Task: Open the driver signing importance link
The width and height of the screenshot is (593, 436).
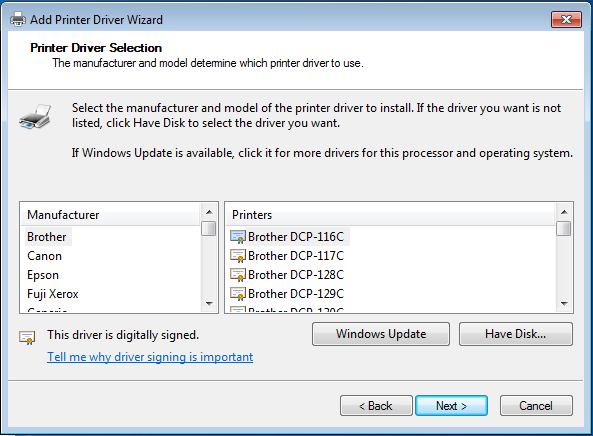Action: click(x=150, y=357)
